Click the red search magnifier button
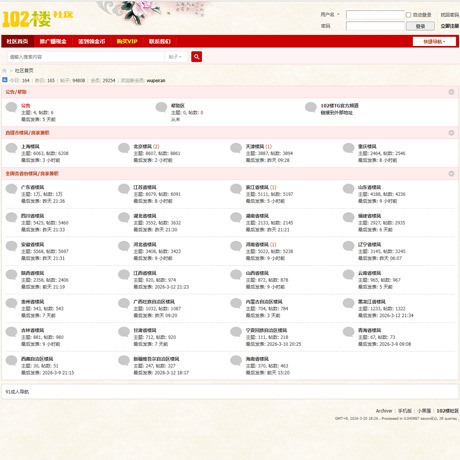 point(196,57)
